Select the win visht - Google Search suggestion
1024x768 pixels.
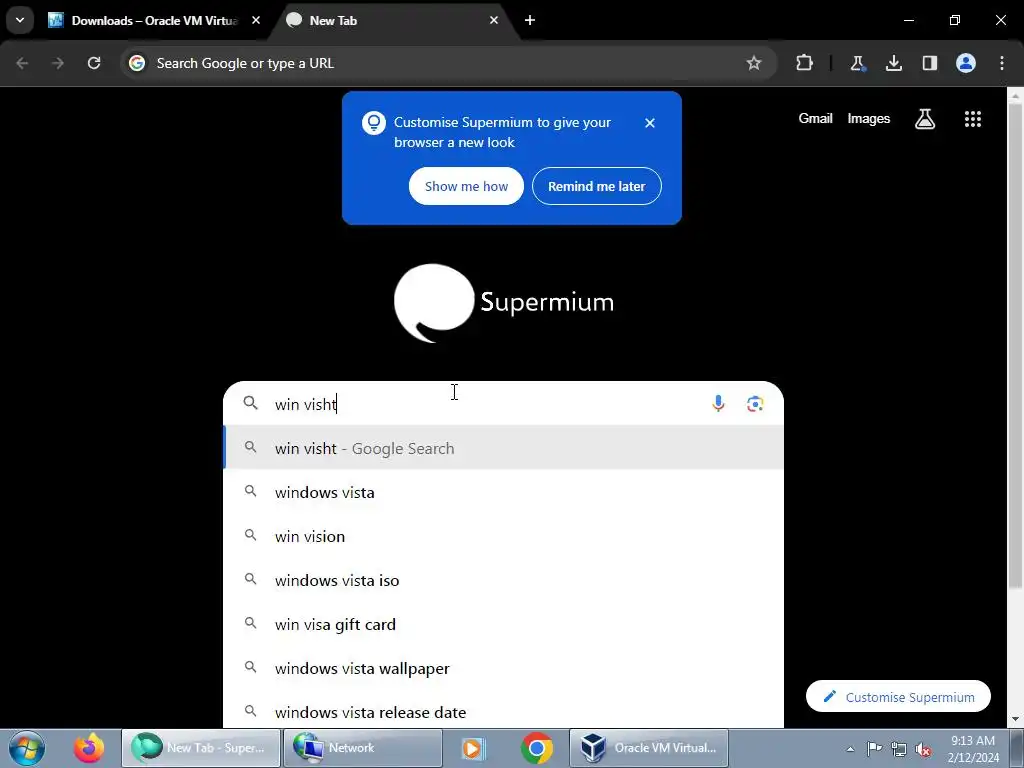pyautogui.click(x=504, y=448)
